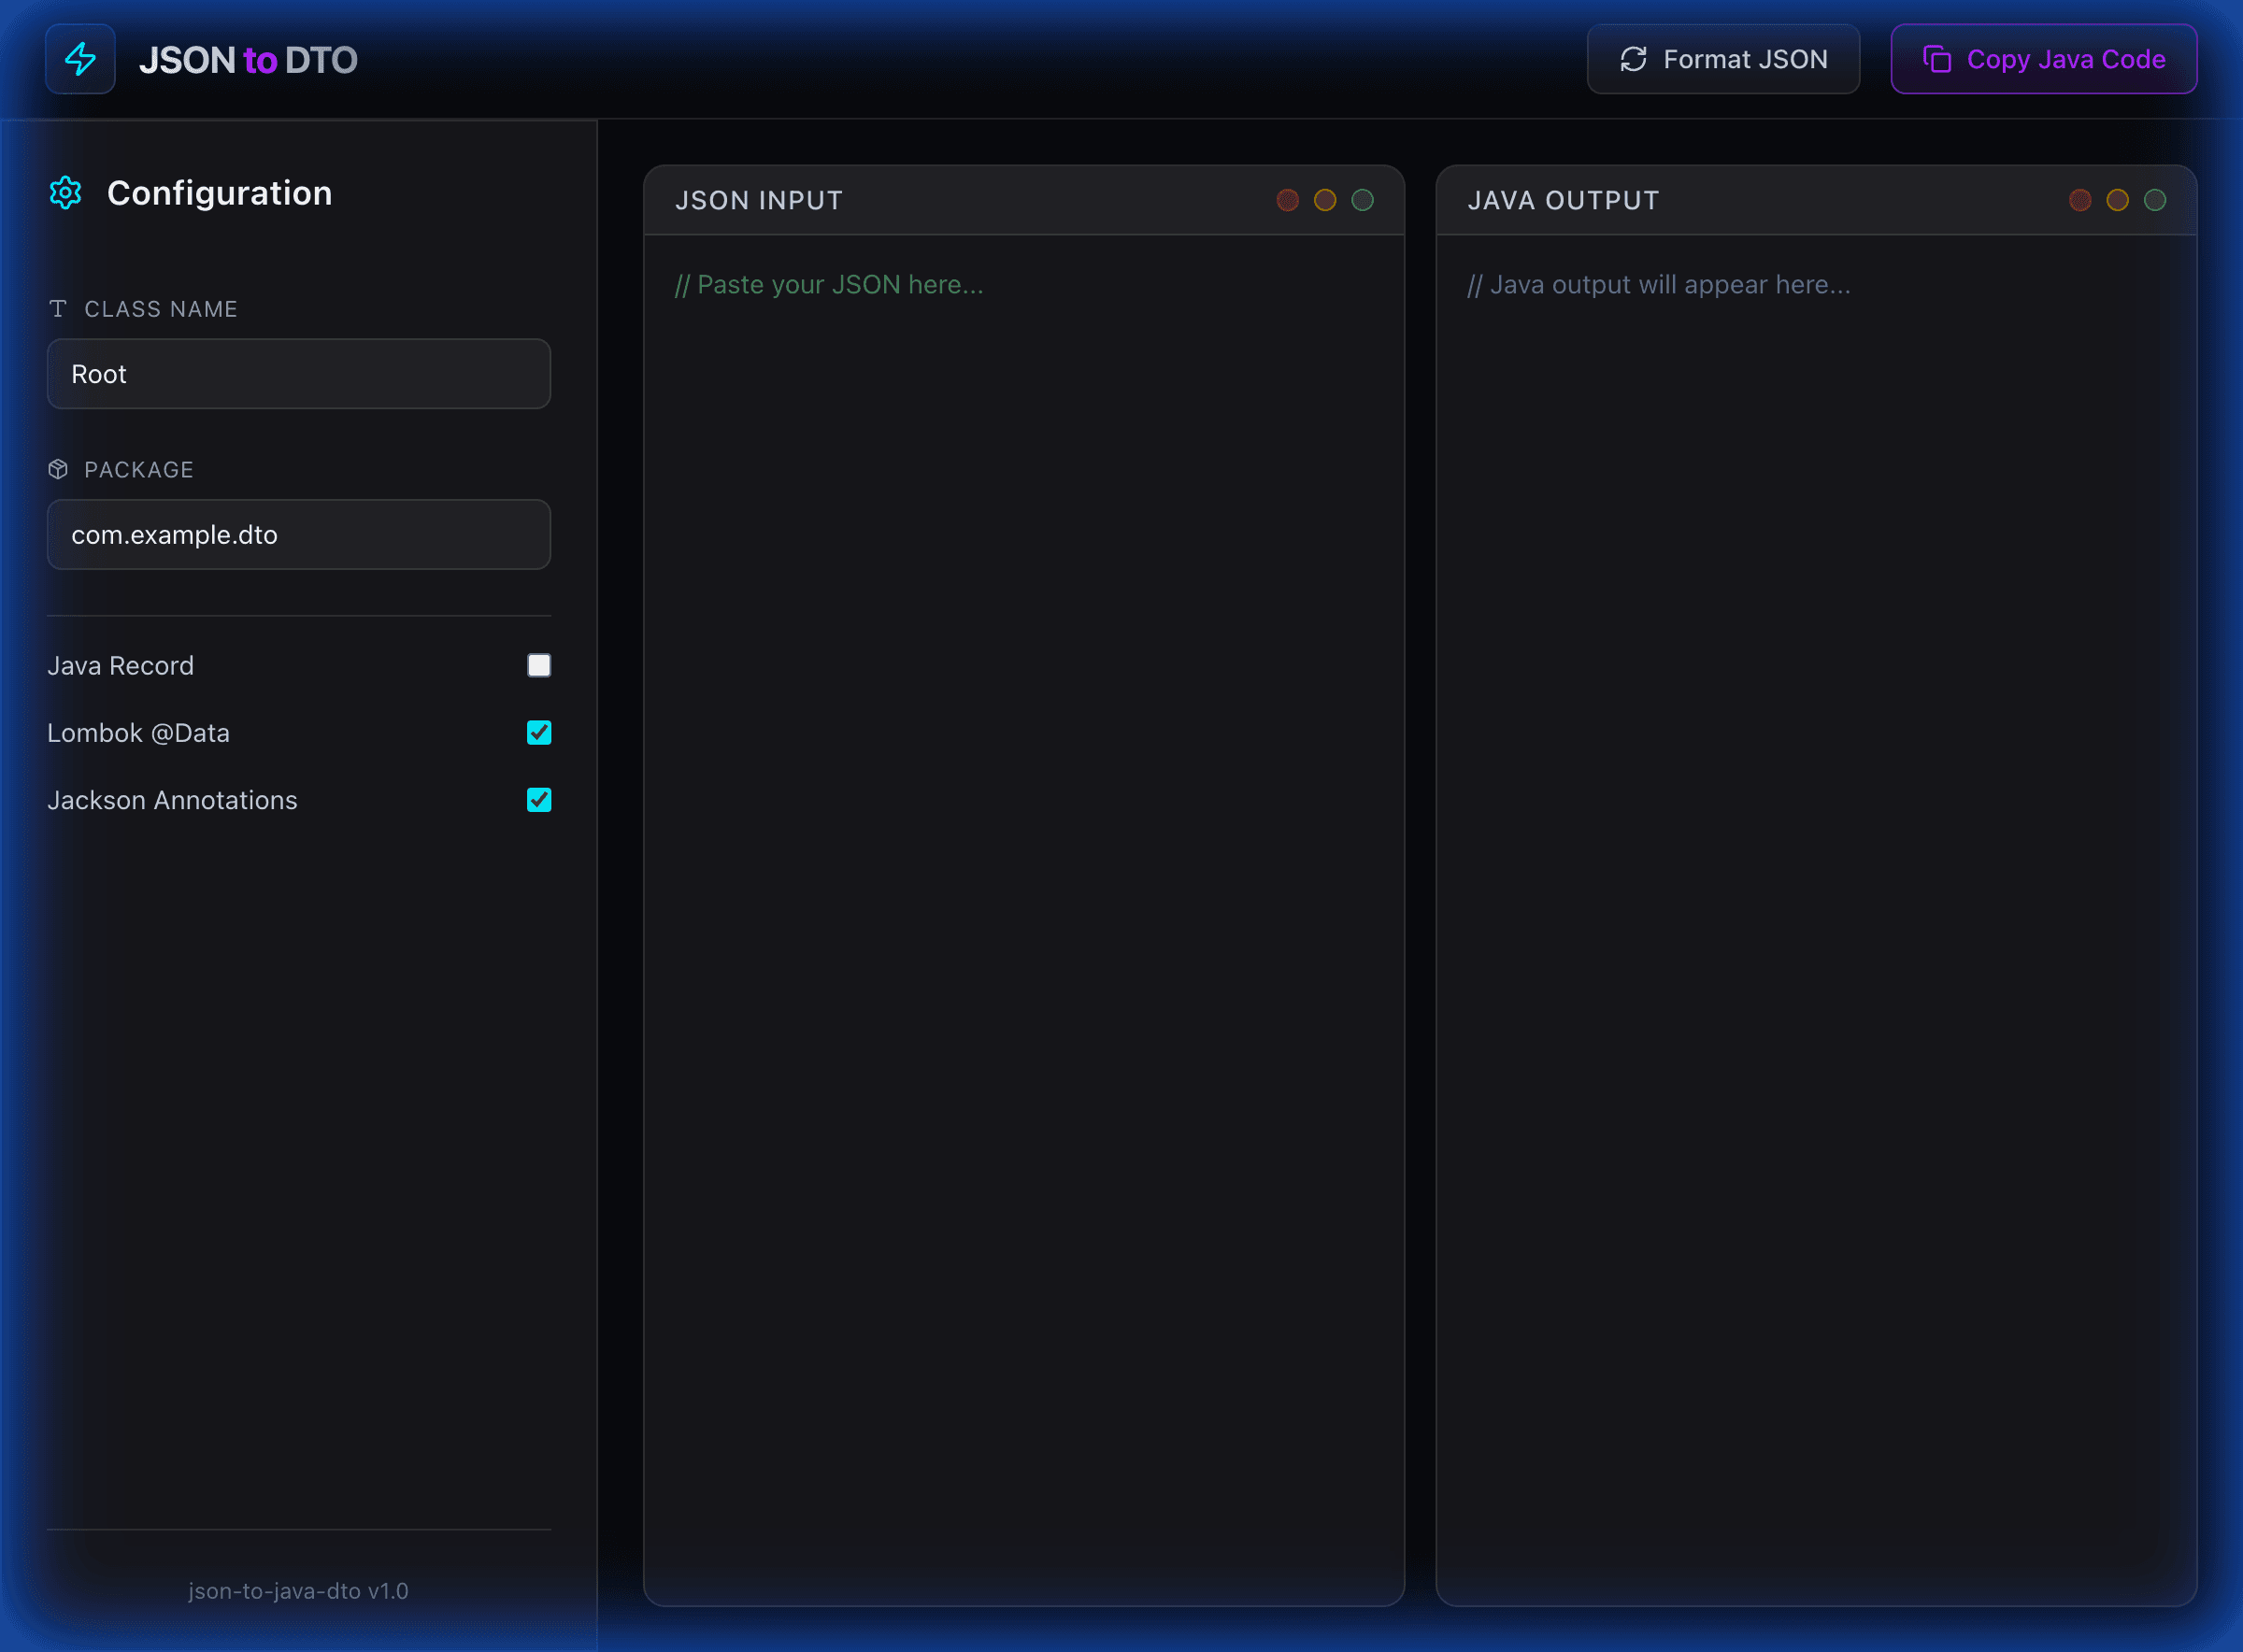The width and height of the screenshot is (2243, 1652).
Task: Click the com.example.dto package field
Action: (x=298, y=534)
